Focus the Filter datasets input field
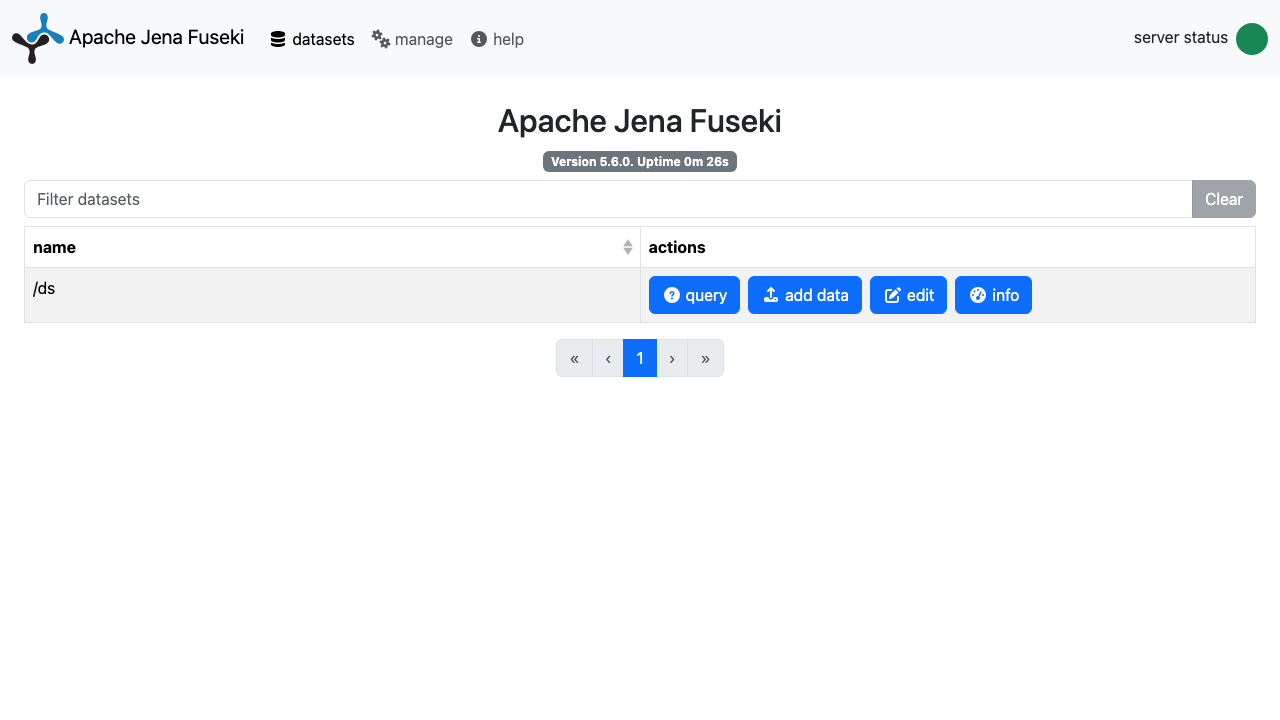 (608, 199)
